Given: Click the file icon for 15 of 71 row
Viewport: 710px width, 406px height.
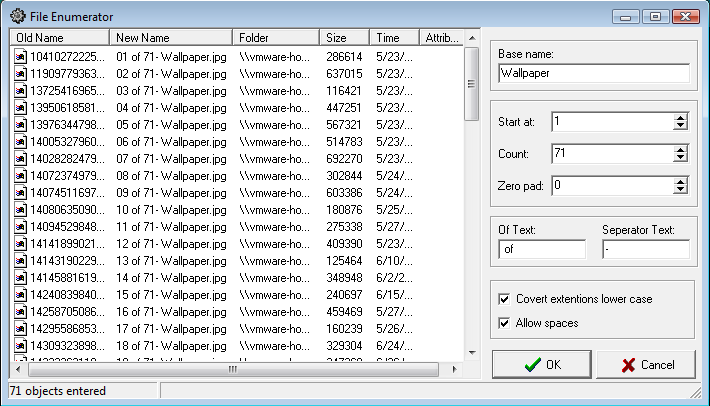Looking at the screenshot, I should click(20, 295).
